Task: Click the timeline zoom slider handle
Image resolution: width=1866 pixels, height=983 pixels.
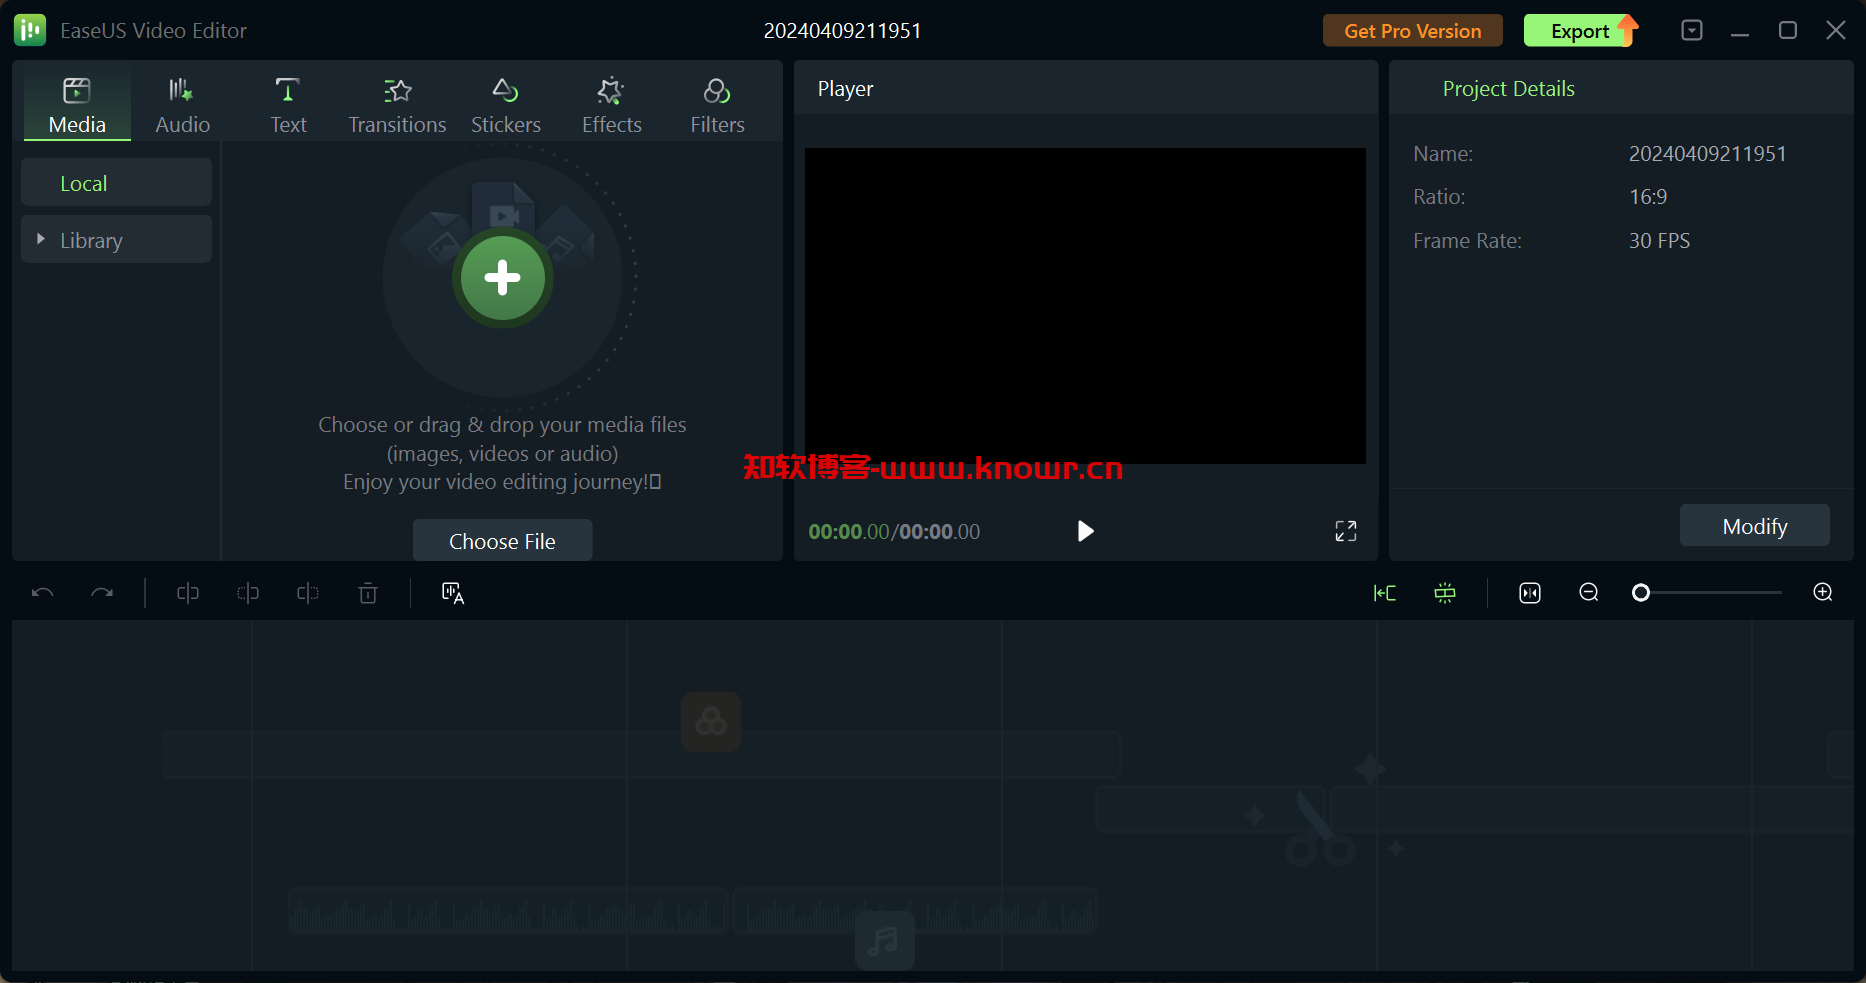Action: (1641, 593)
